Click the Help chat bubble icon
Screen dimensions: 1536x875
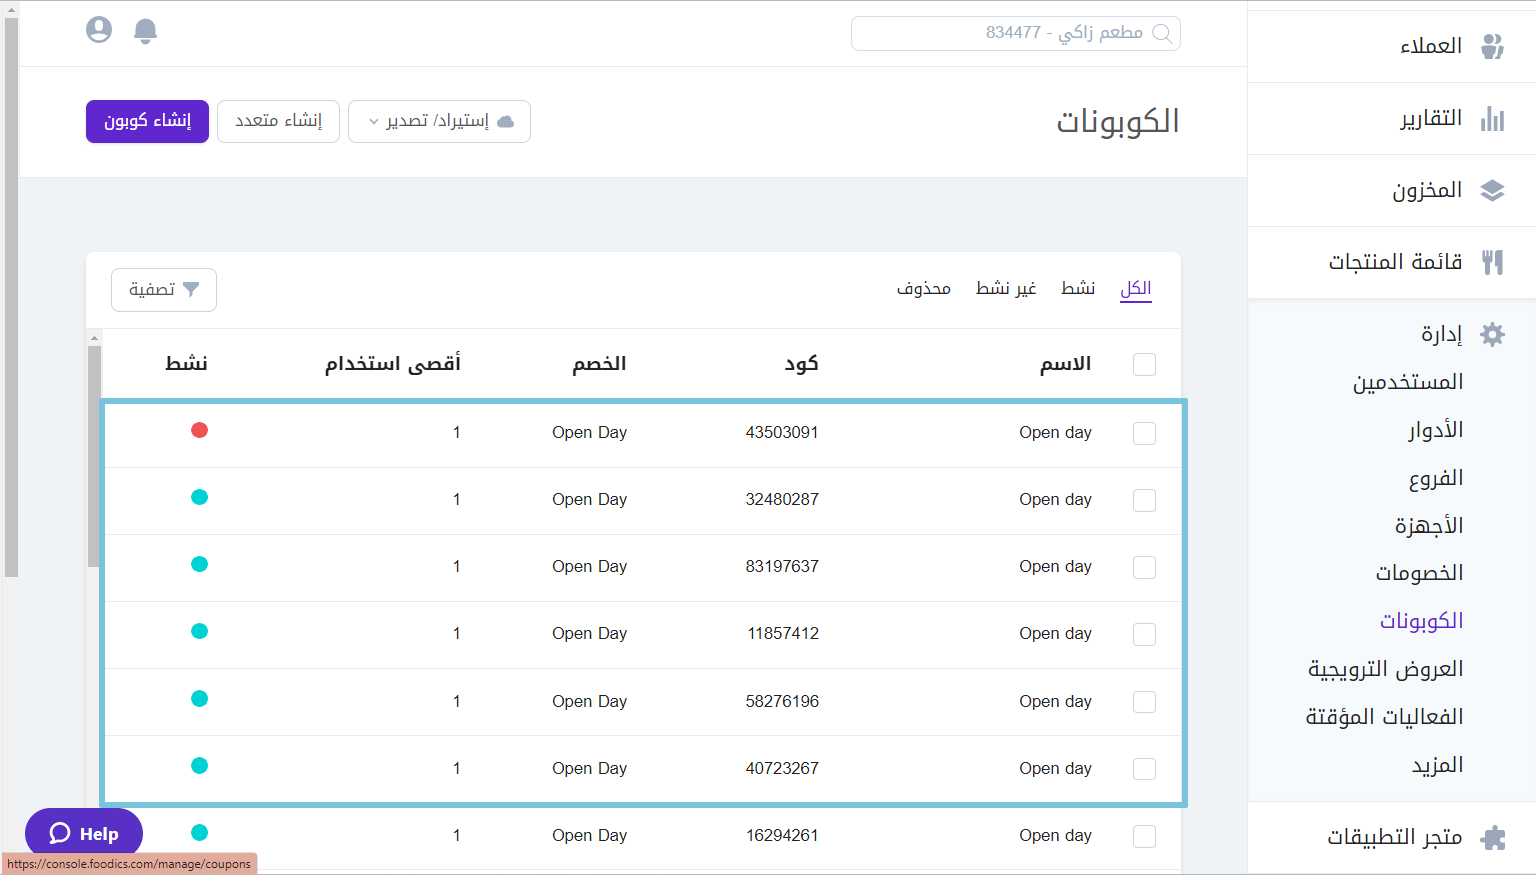pyautogui.click(x=60, y=833)
